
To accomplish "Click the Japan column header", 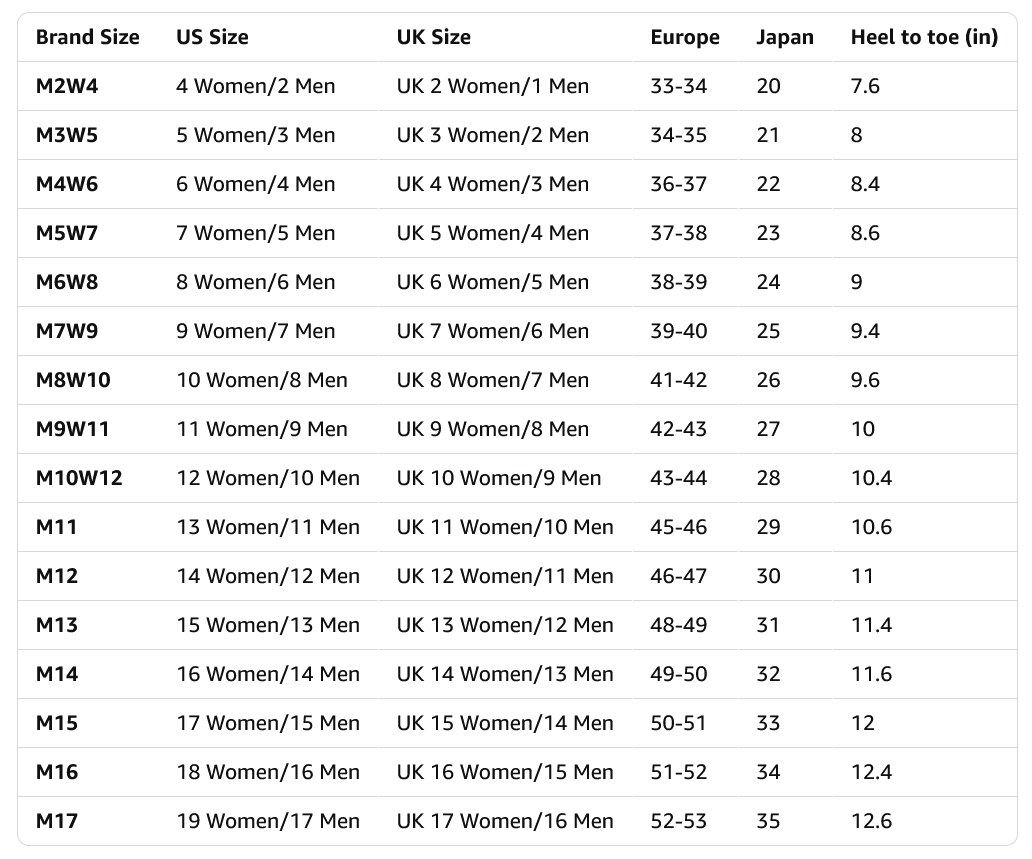I will (785, 37).
